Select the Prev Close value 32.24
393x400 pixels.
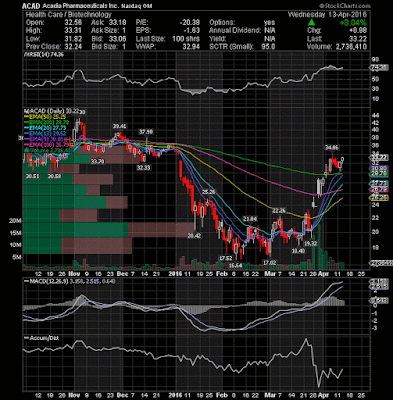74,47
